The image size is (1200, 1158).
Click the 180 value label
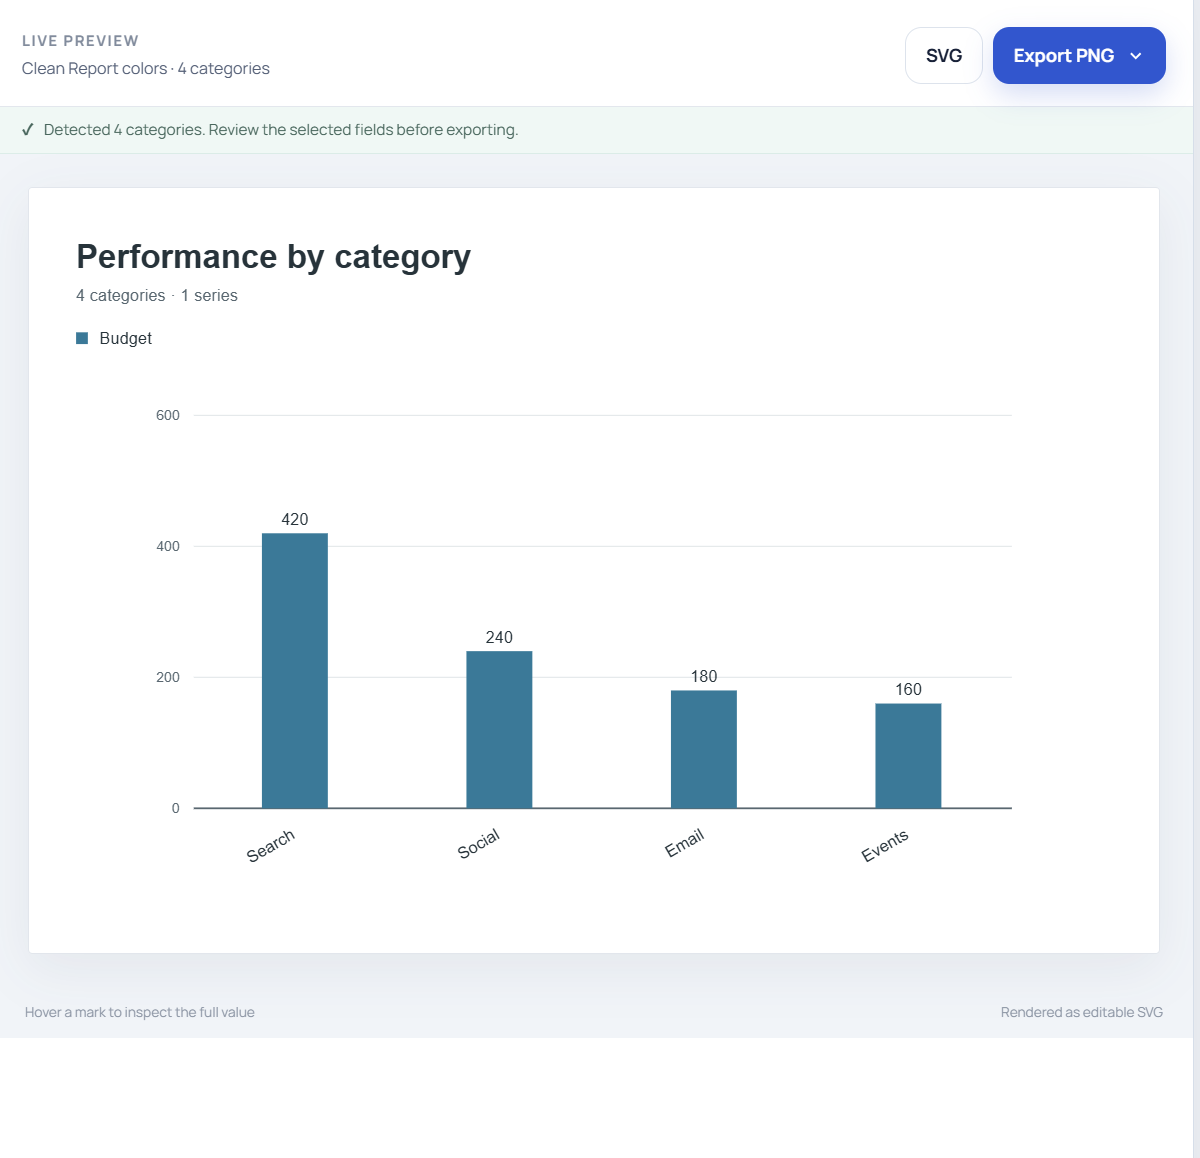pyautogui.click(x=704, y=676)
